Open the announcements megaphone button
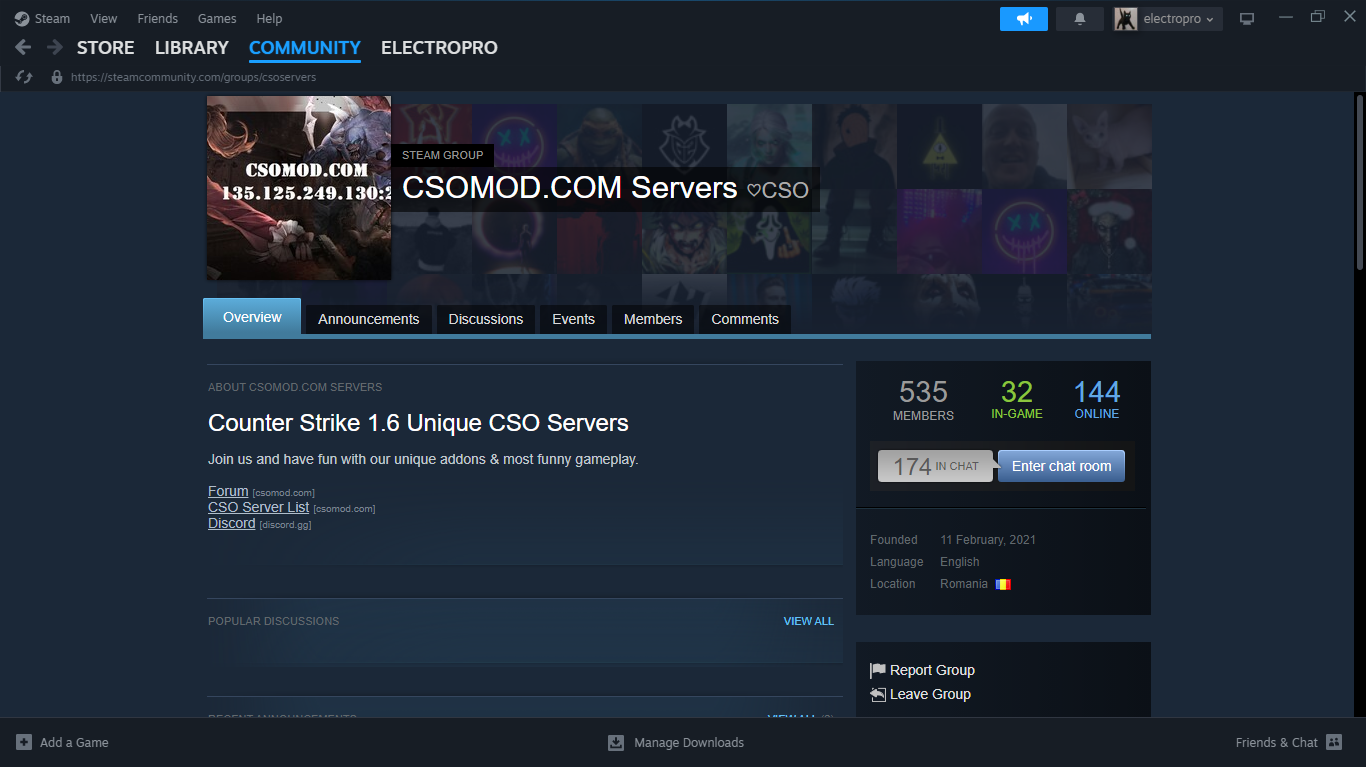Viewport: 1366px width, 767px height. [1023, 19]
